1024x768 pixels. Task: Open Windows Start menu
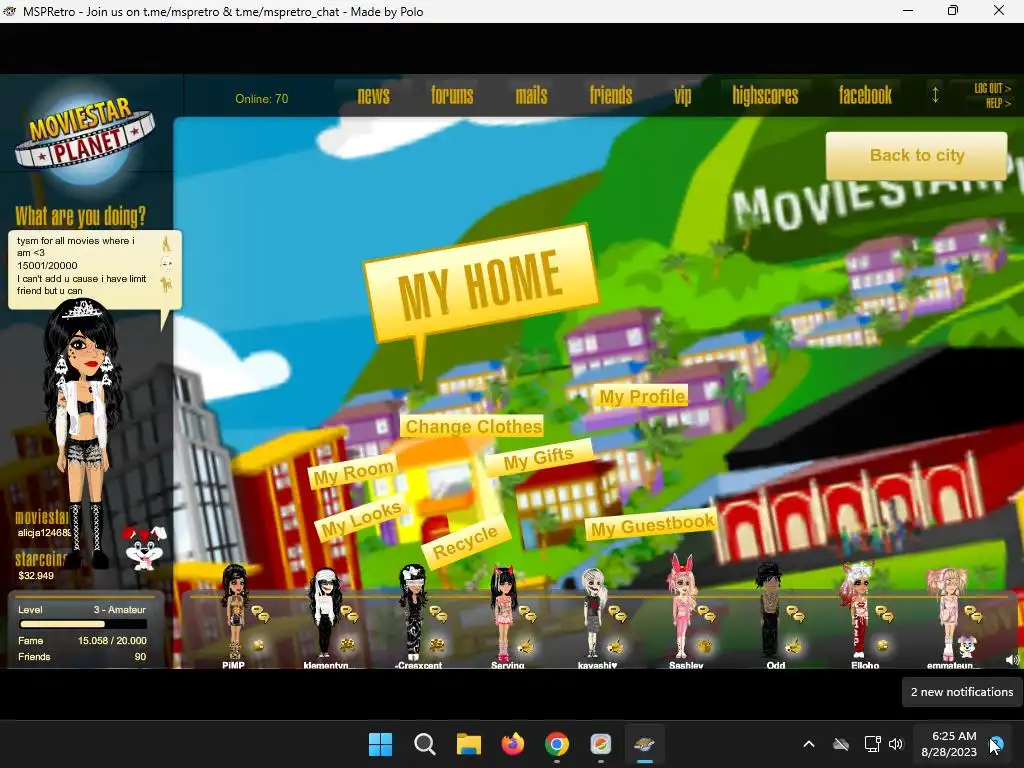[x=380, y=744]
